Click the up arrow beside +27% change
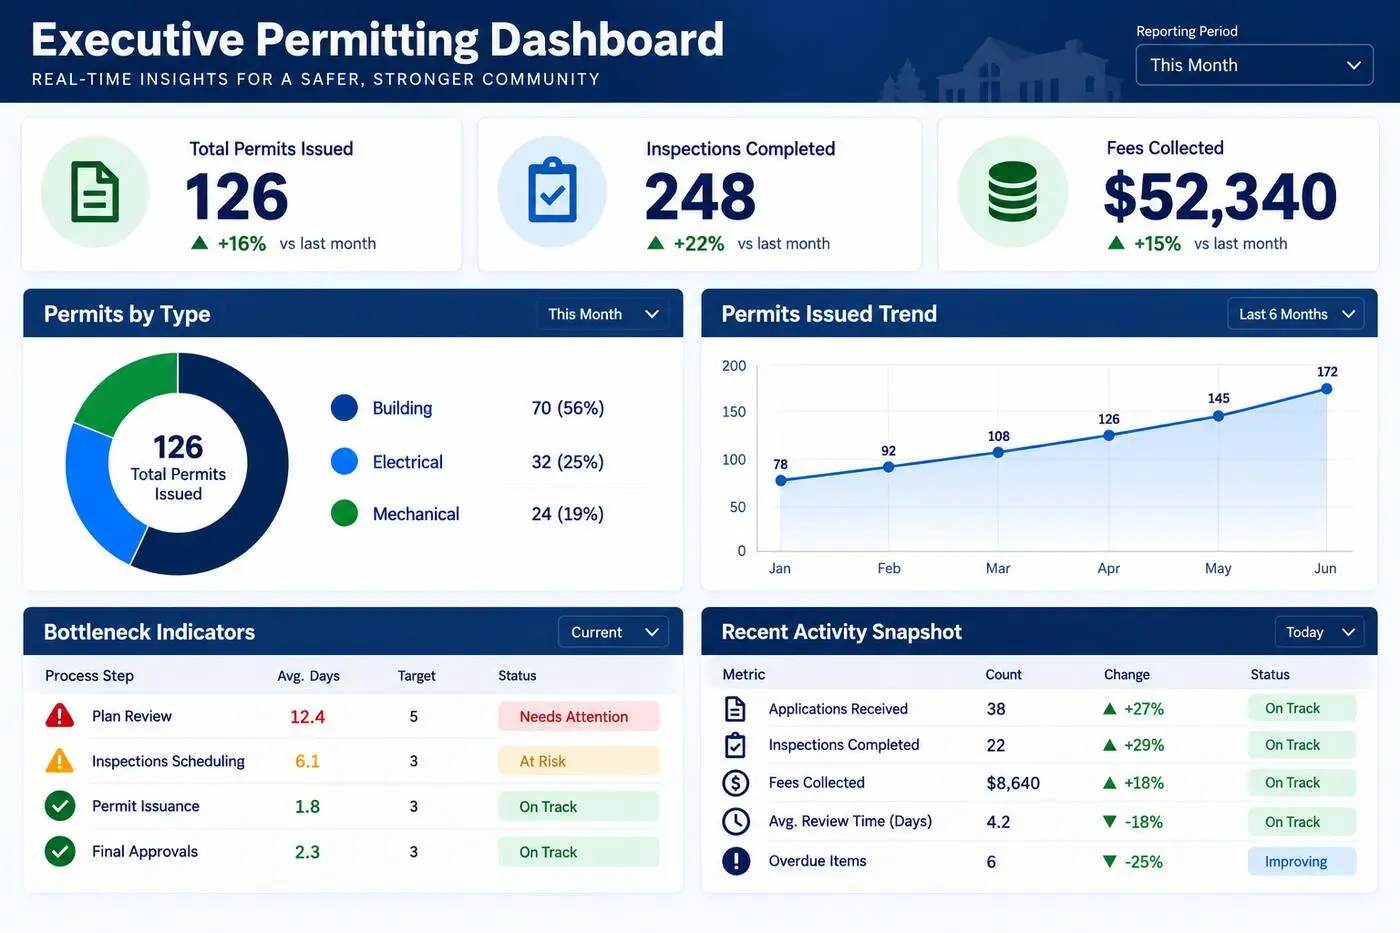 (x=1109, y=709)
